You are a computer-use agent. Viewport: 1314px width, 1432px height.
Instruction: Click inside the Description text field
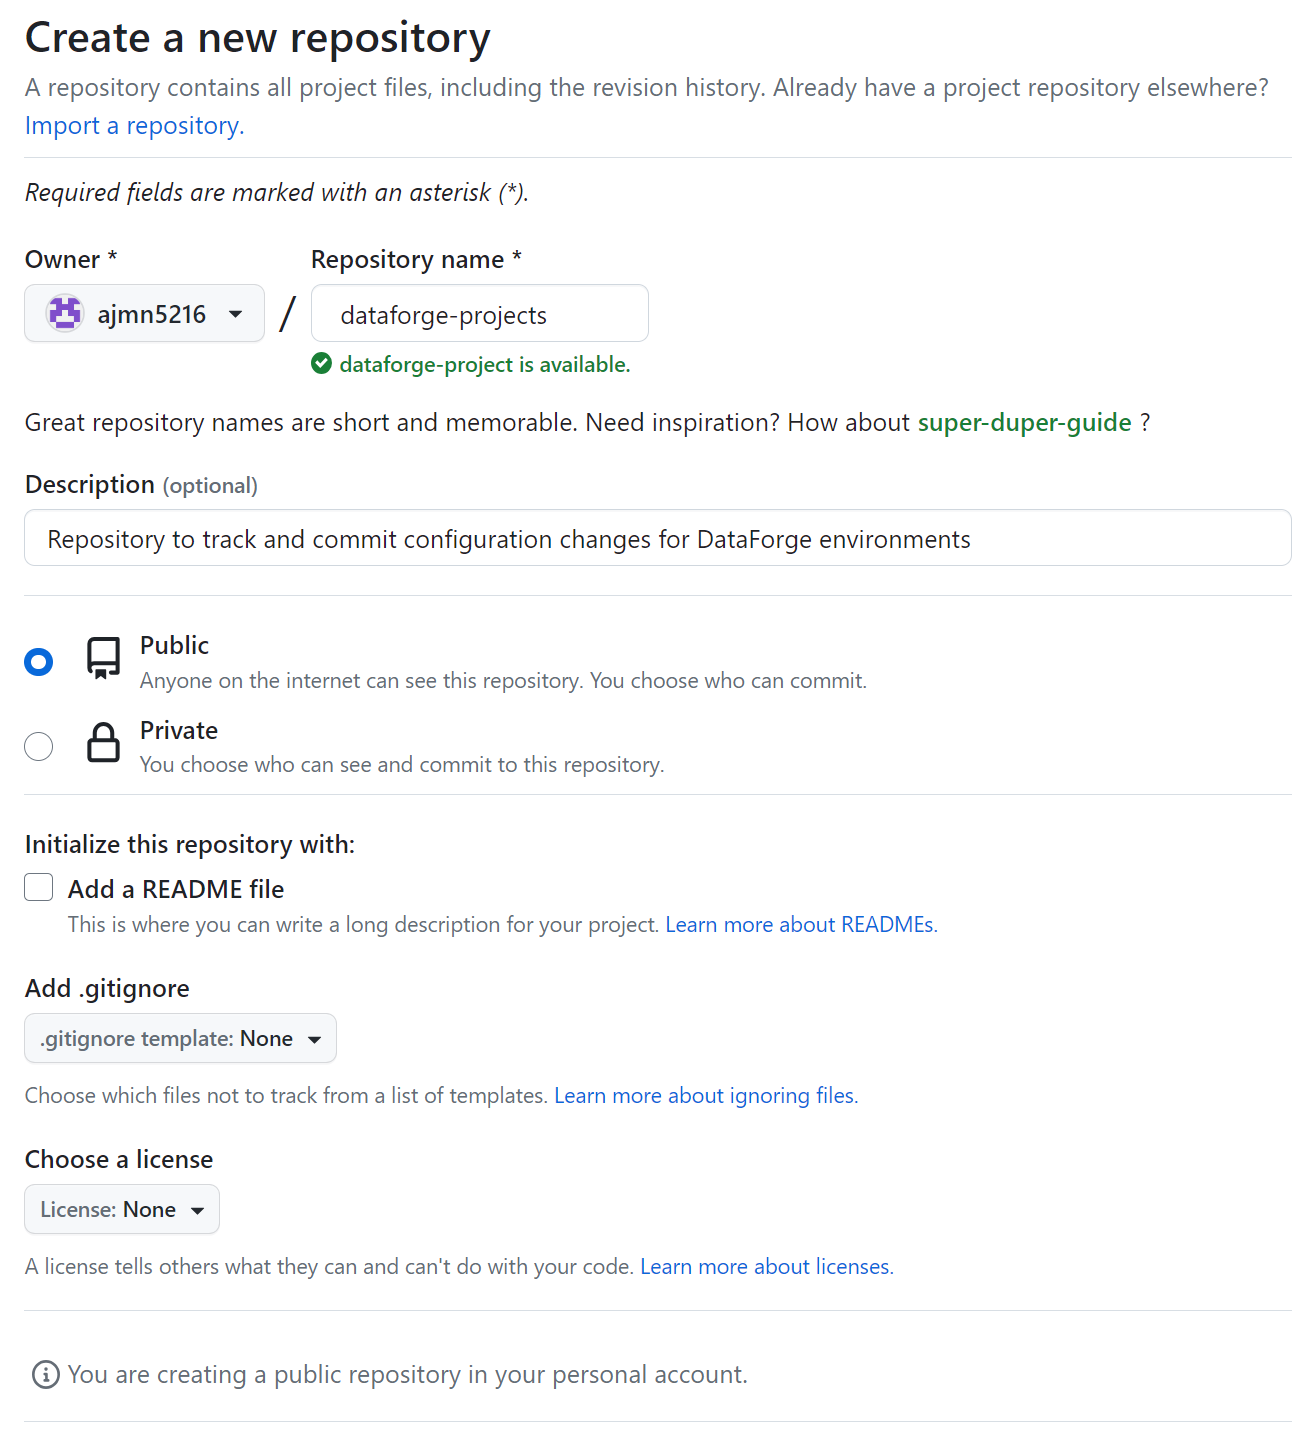tap(658, 538)
